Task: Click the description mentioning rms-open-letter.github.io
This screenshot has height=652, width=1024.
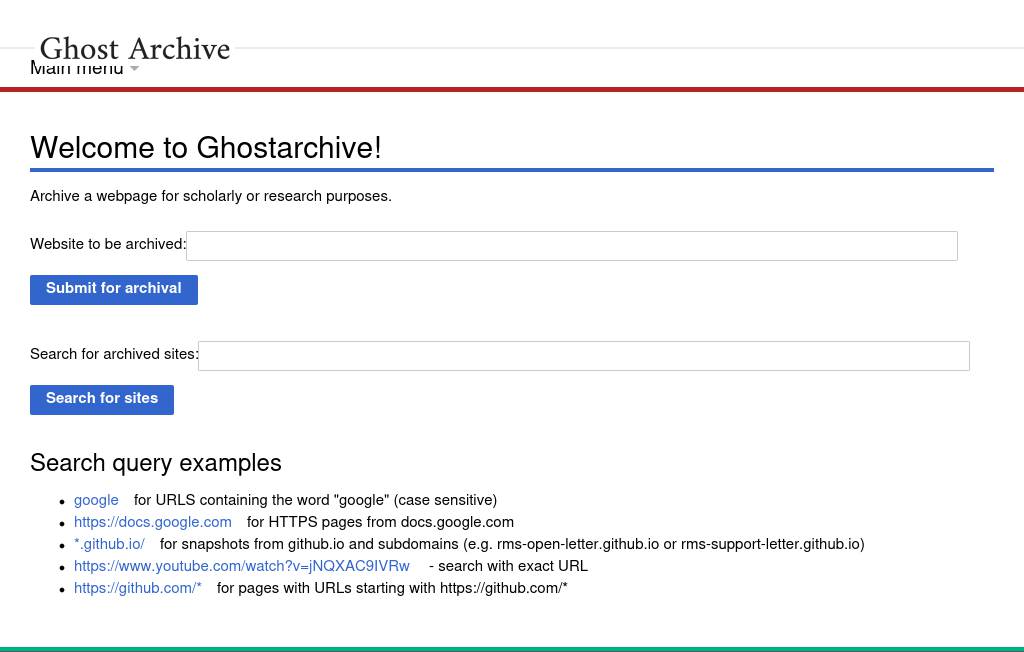Action: tap(512, 545)
